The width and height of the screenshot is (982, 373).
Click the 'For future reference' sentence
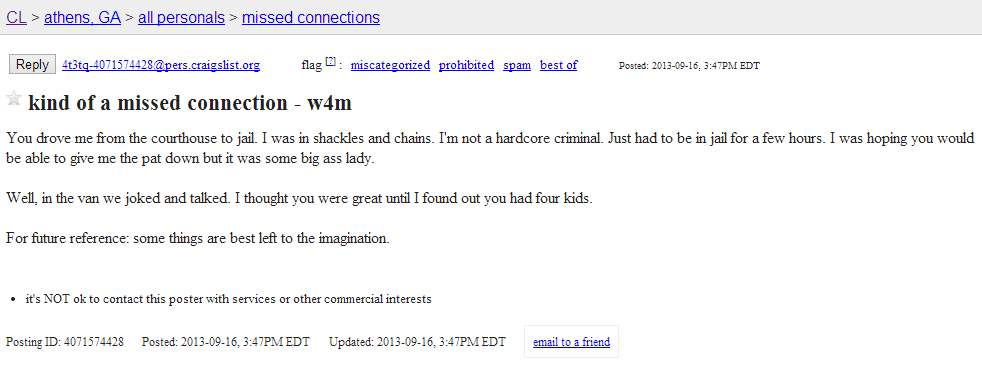[198, 238]
